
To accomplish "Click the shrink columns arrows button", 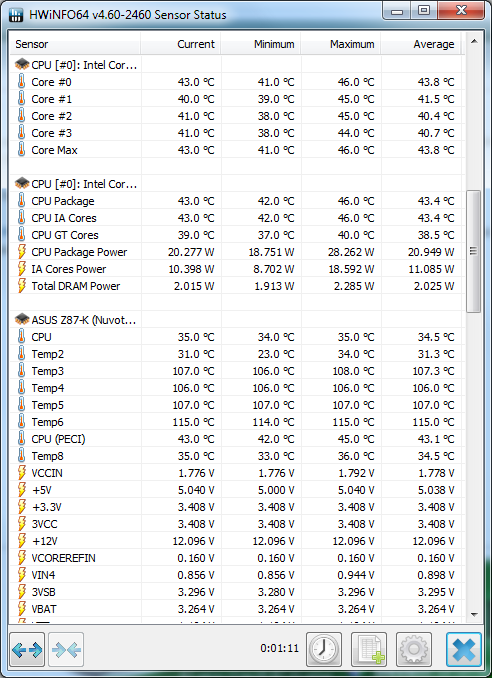I will (x=66, y=649).
